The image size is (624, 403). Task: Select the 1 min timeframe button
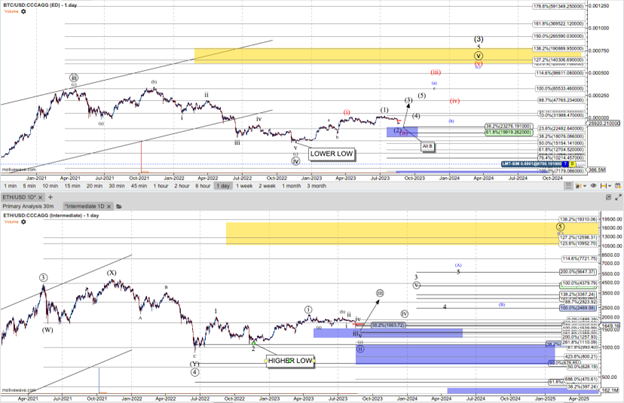click(12, 186)
